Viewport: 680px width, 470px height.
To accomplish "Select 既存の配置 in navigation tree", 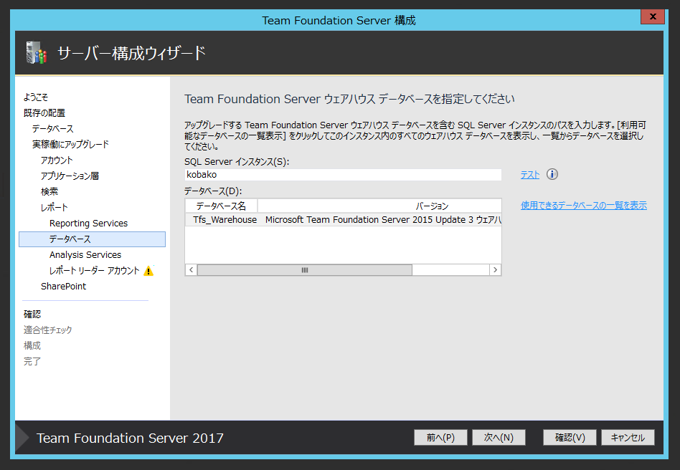I will (44, 113).
